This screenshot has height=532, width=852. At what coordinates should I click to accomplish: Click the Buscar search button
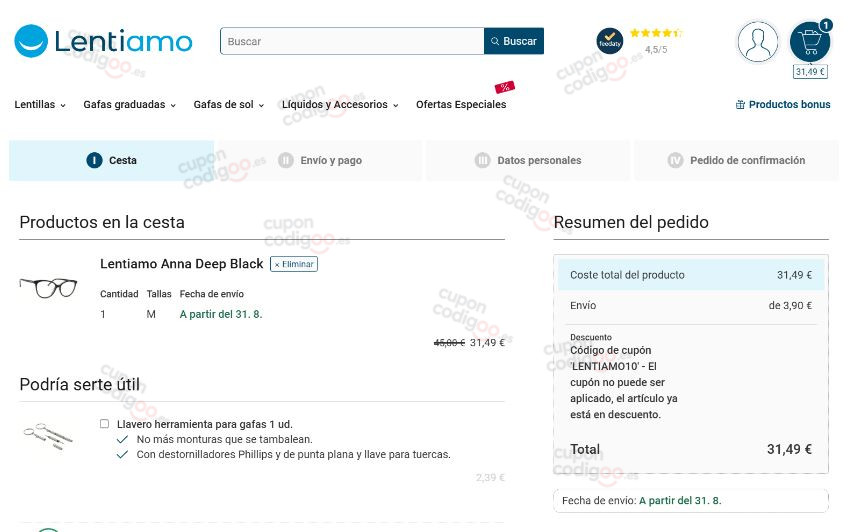tap(513, 41)
